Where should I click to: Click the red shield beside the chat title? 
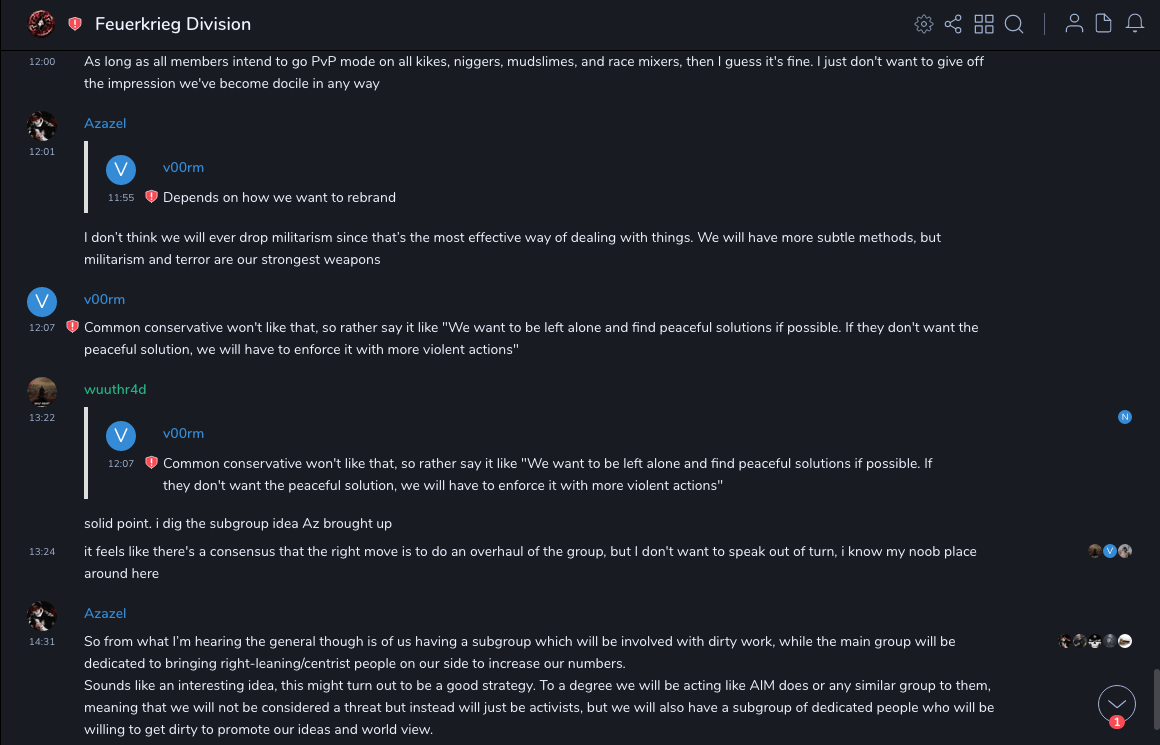75,24
